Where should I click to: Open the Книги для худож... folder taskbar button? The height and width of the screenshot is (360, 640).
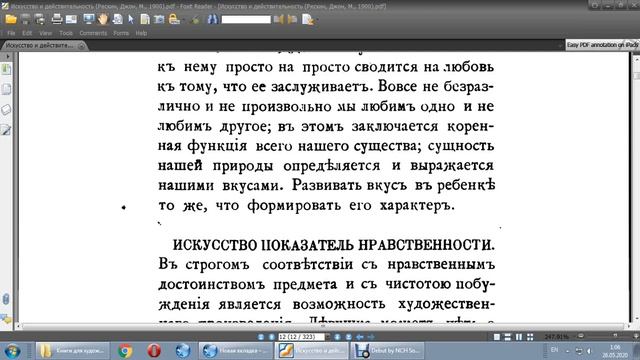73,351
